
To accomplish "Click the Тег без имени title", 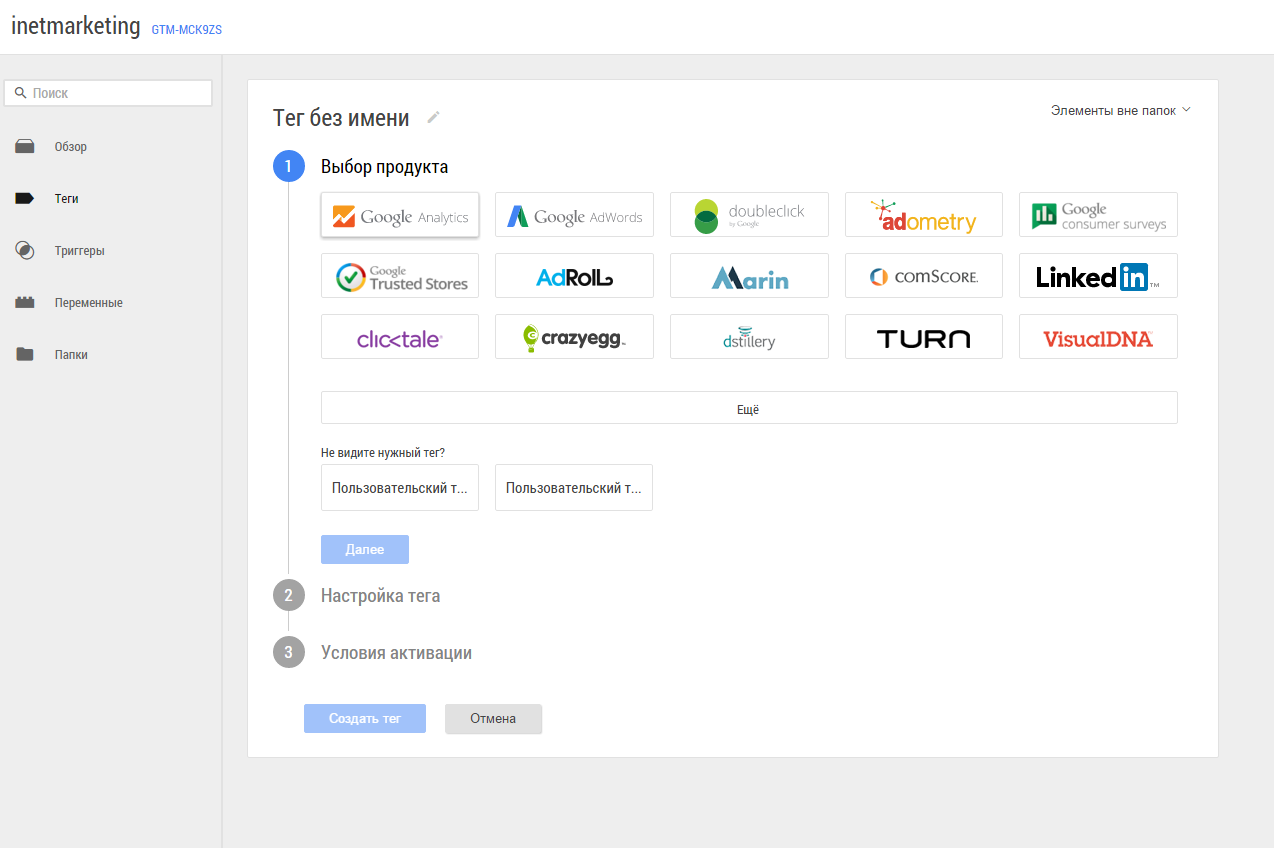I will (341, 118).
